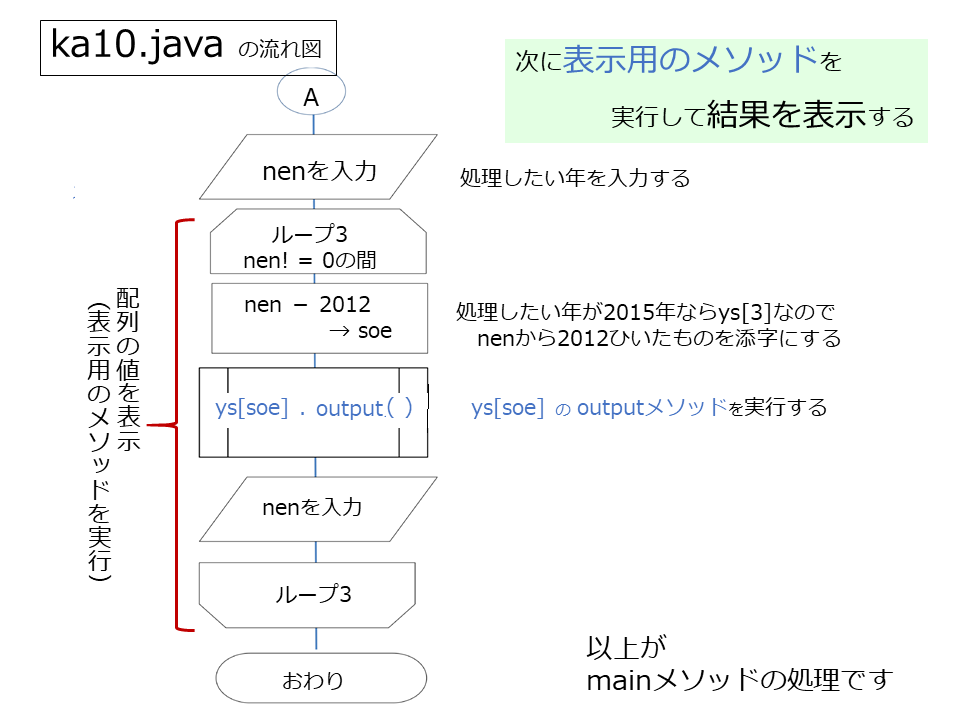Click the large text 結果を表示する
Image resolution: width=960 pixels, height=720 pixels.
pyautogui.click(x=811, y=114)
